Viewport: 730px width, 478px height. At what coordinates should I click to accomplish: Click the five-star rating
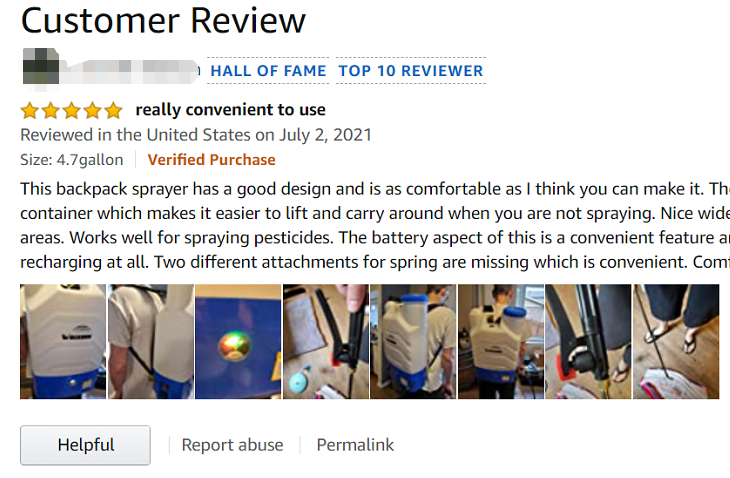click(x=71, y=110)
